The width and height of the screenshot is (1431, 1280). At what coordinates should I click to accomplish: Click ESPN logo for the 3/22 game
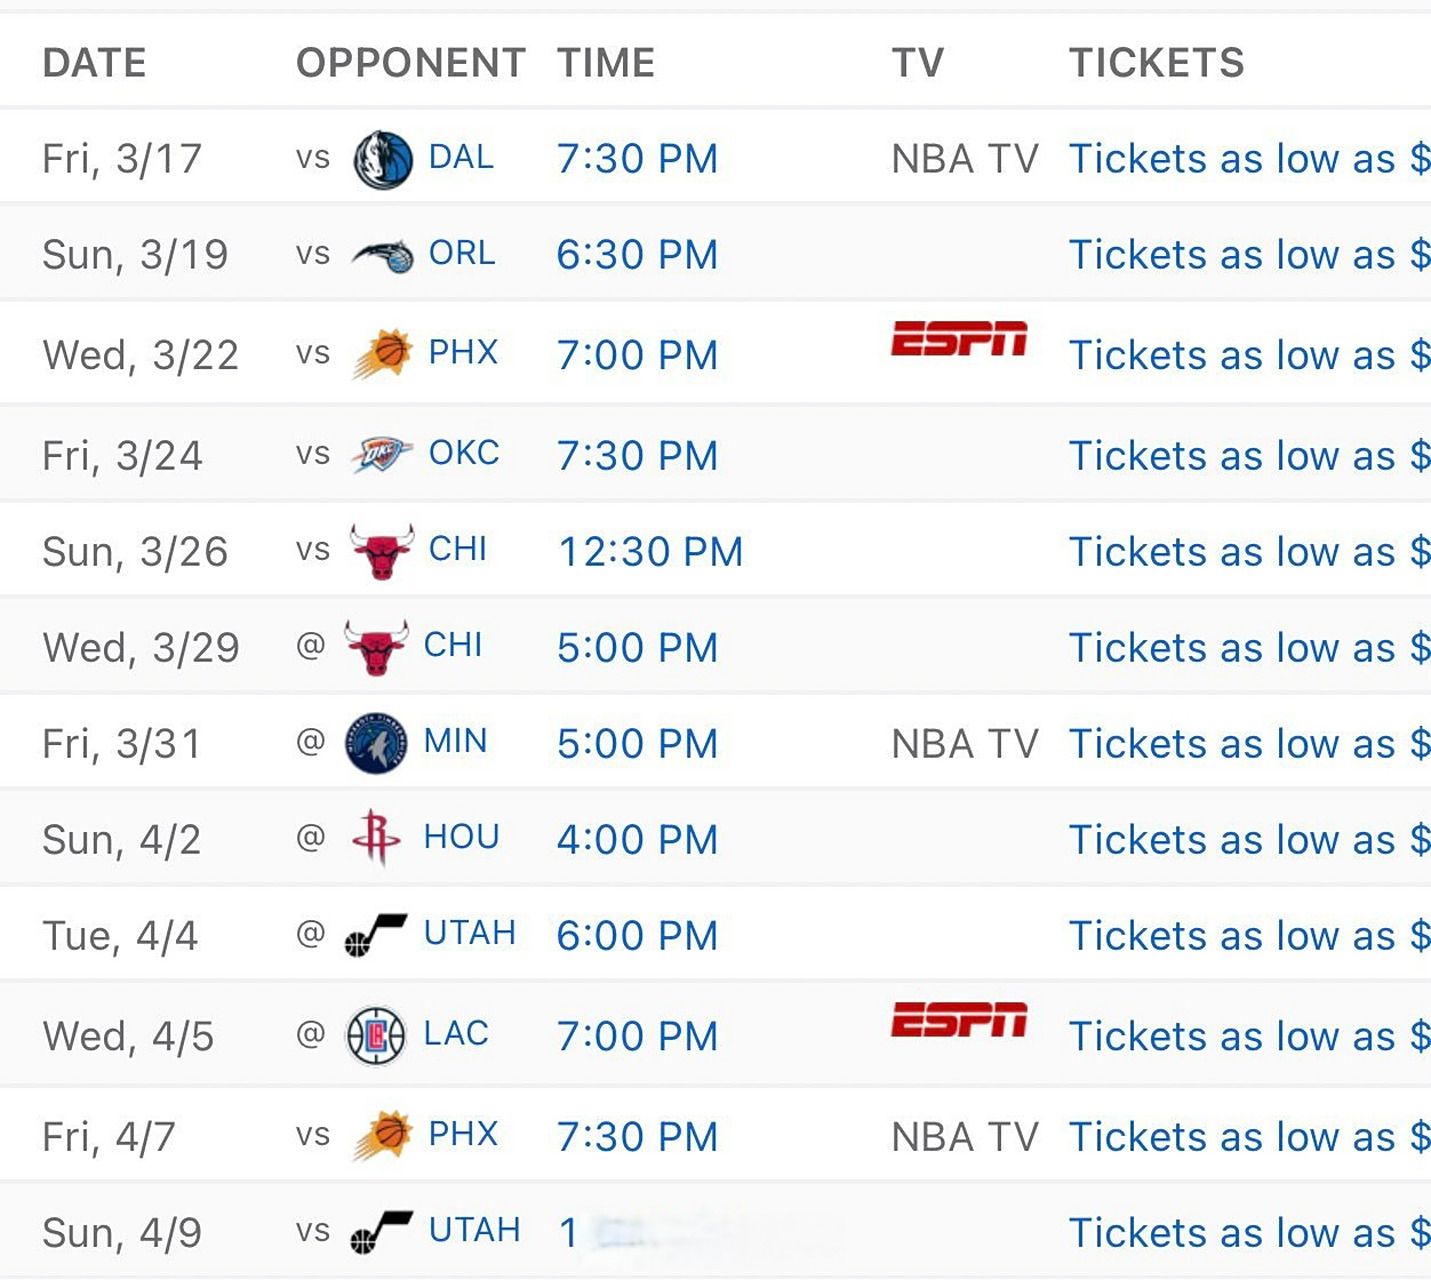959,338
